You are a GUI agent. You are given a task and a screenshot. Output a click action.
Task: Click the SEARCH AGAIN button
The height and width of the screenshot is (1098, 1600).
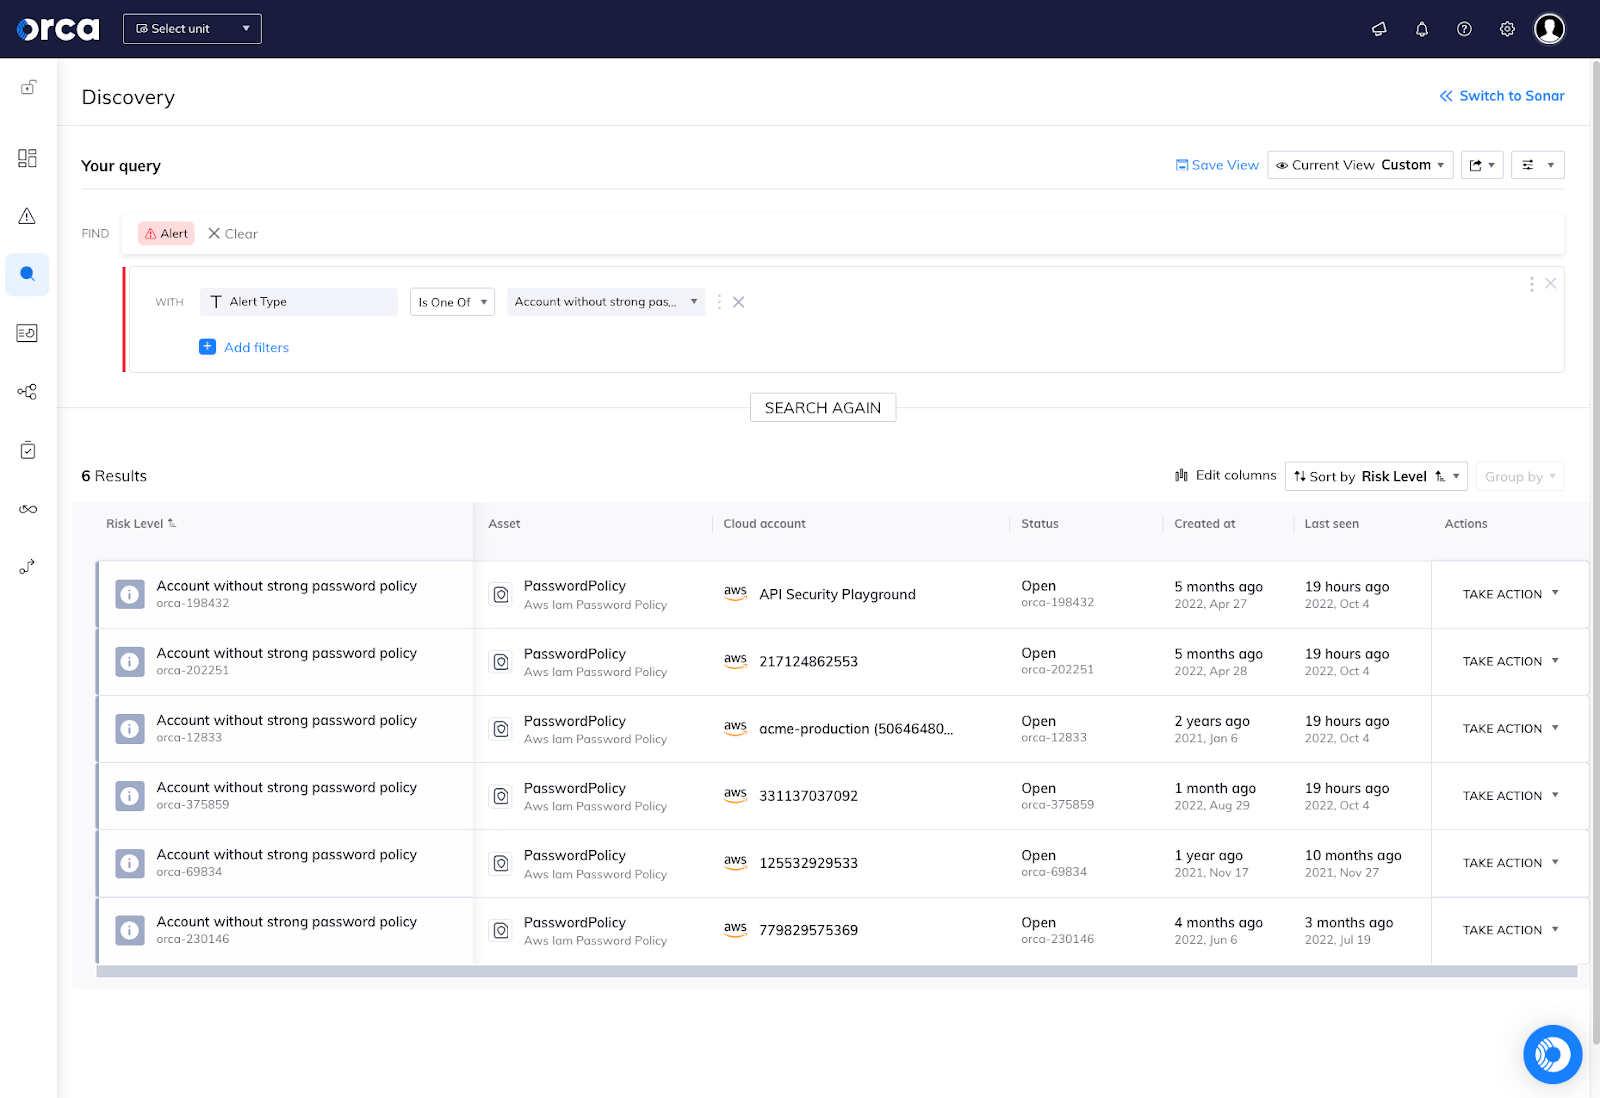(x=822, y=407)
